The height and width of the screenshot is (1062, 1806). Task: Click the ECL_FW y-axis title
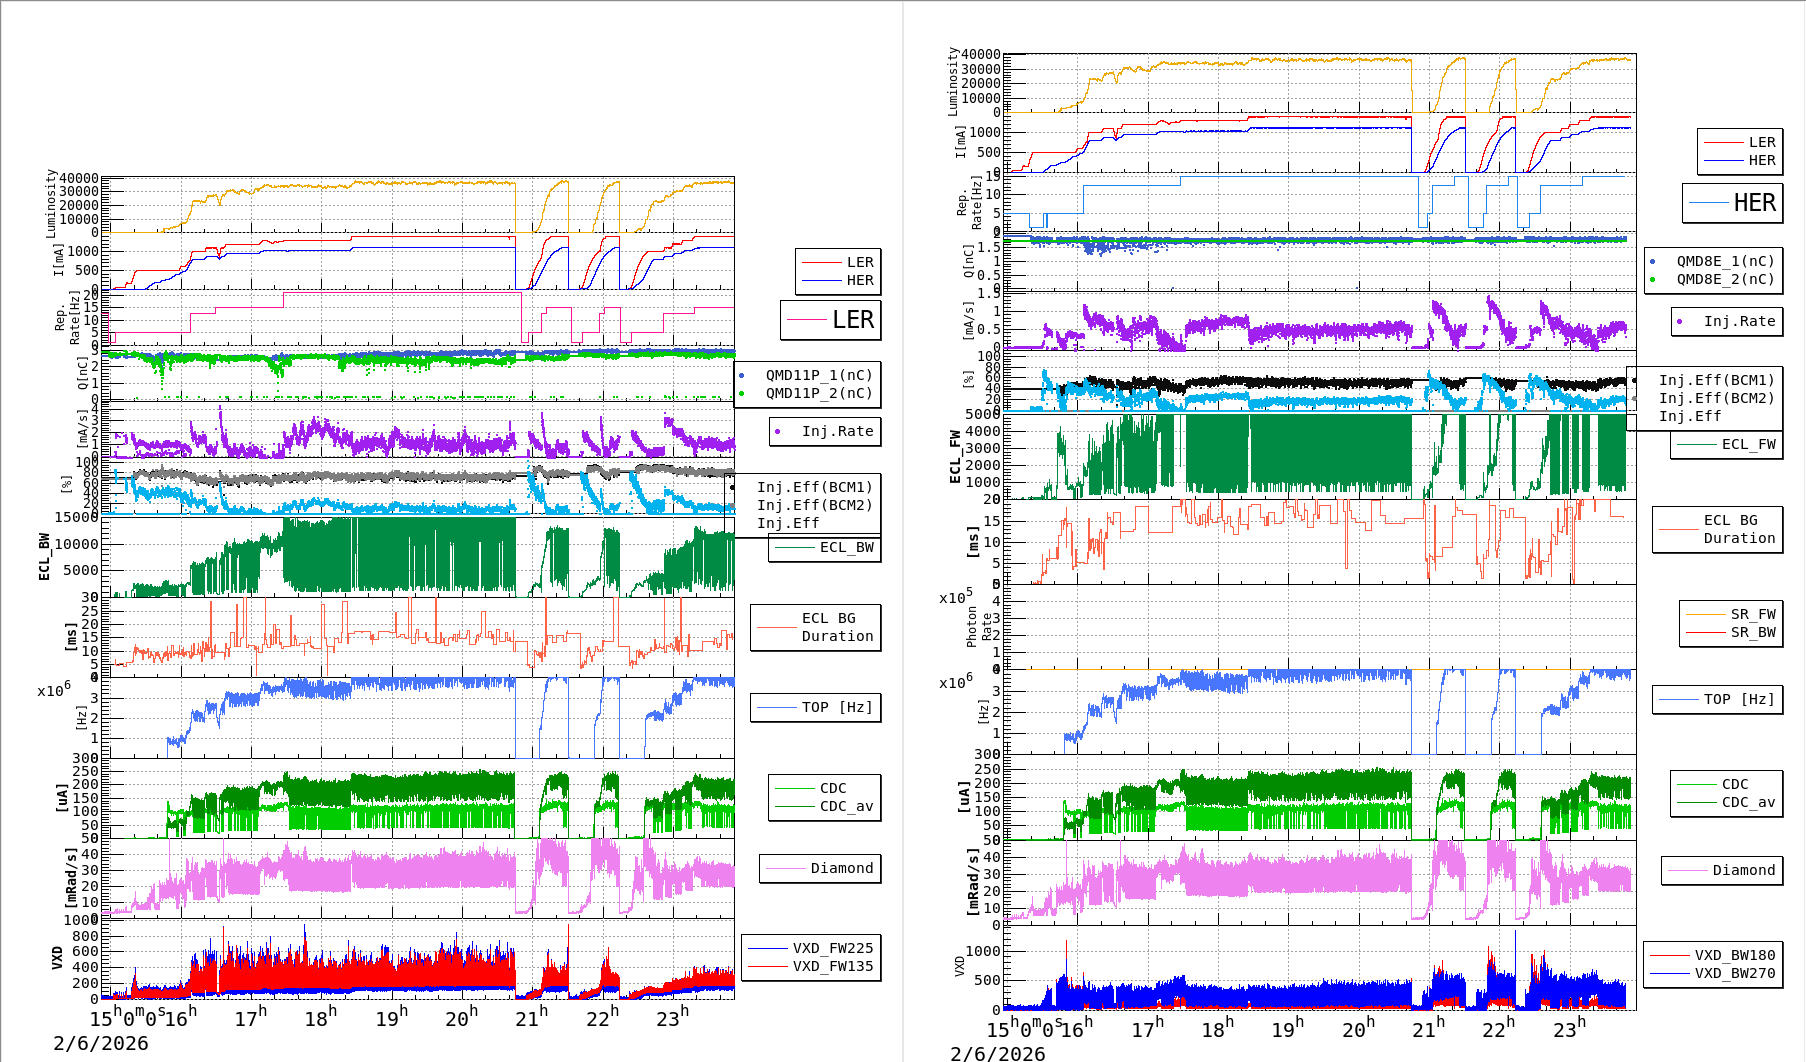955,457
